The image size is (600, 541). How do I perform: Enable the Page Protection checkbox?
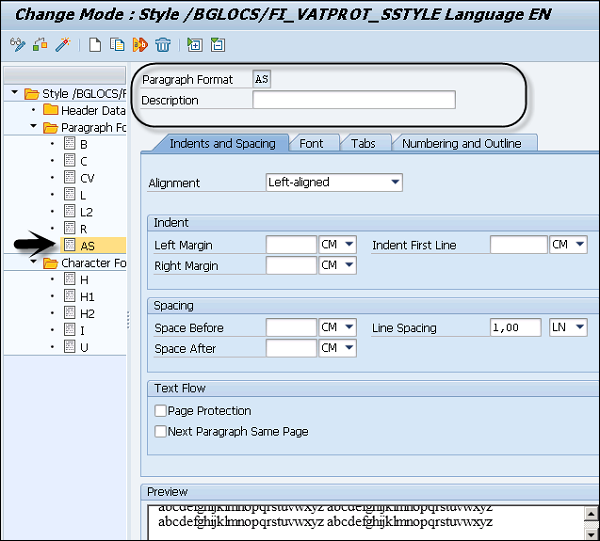[161, 411]
